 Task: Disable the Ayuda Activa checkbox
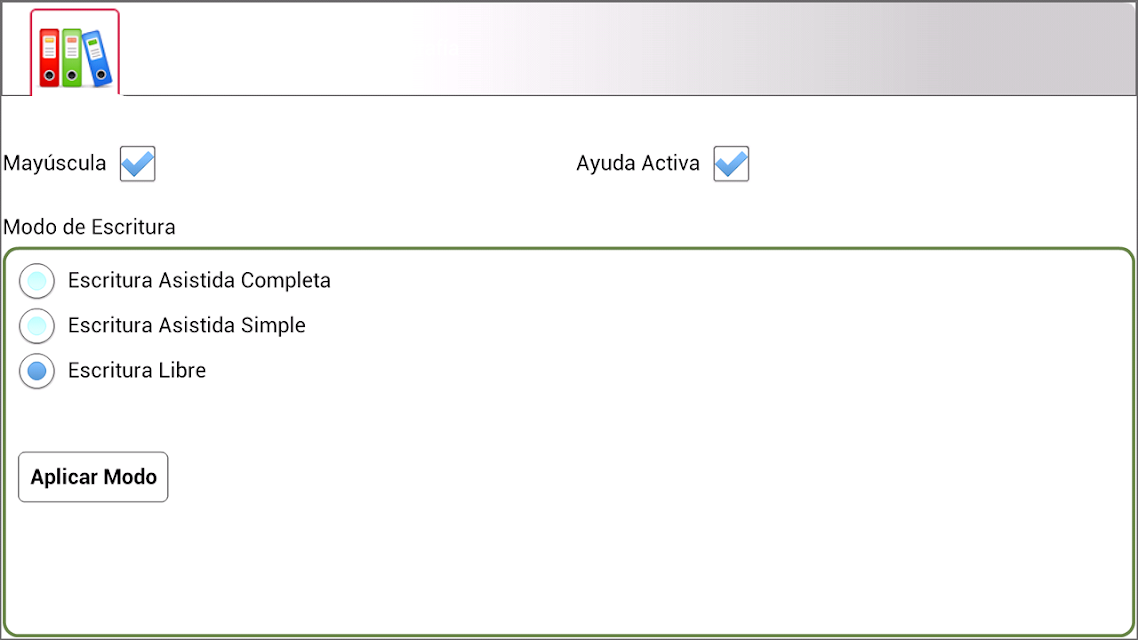coord(731,163)
